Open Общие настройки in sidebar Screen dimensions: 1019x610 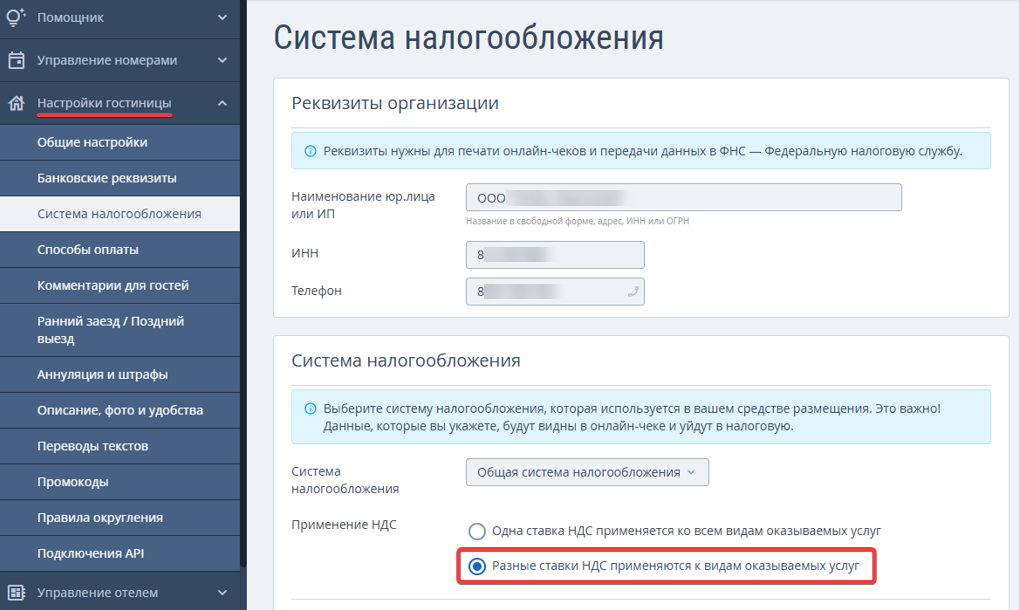point(120,142)
